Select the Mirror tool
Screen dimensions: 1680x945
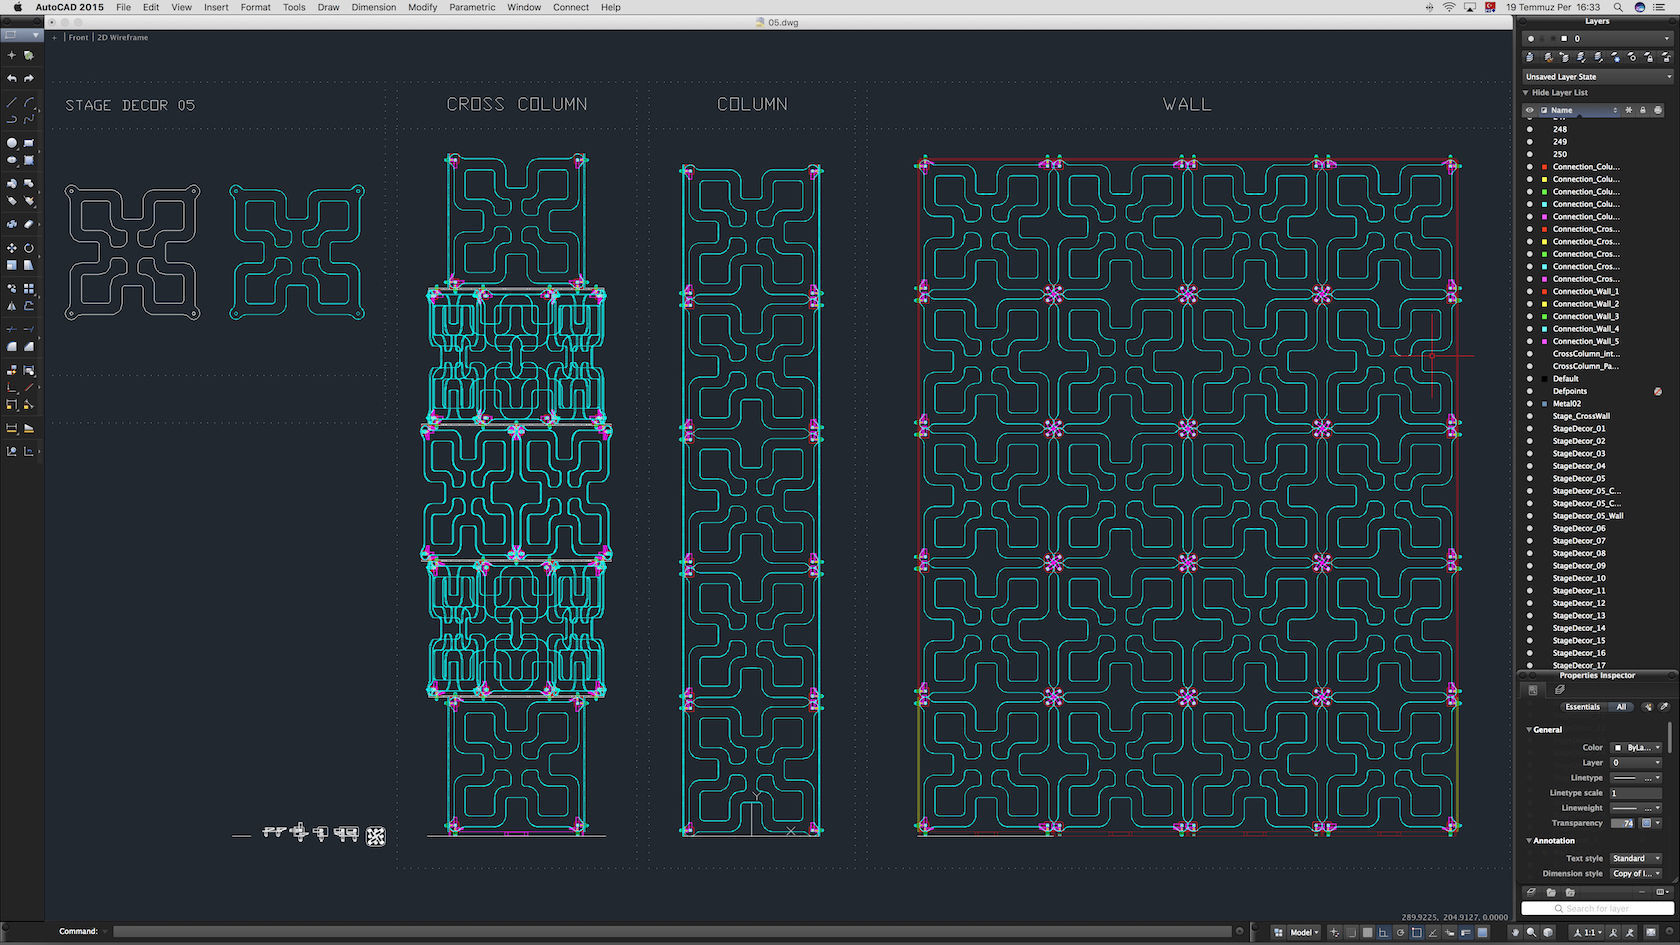pos(11,306)
